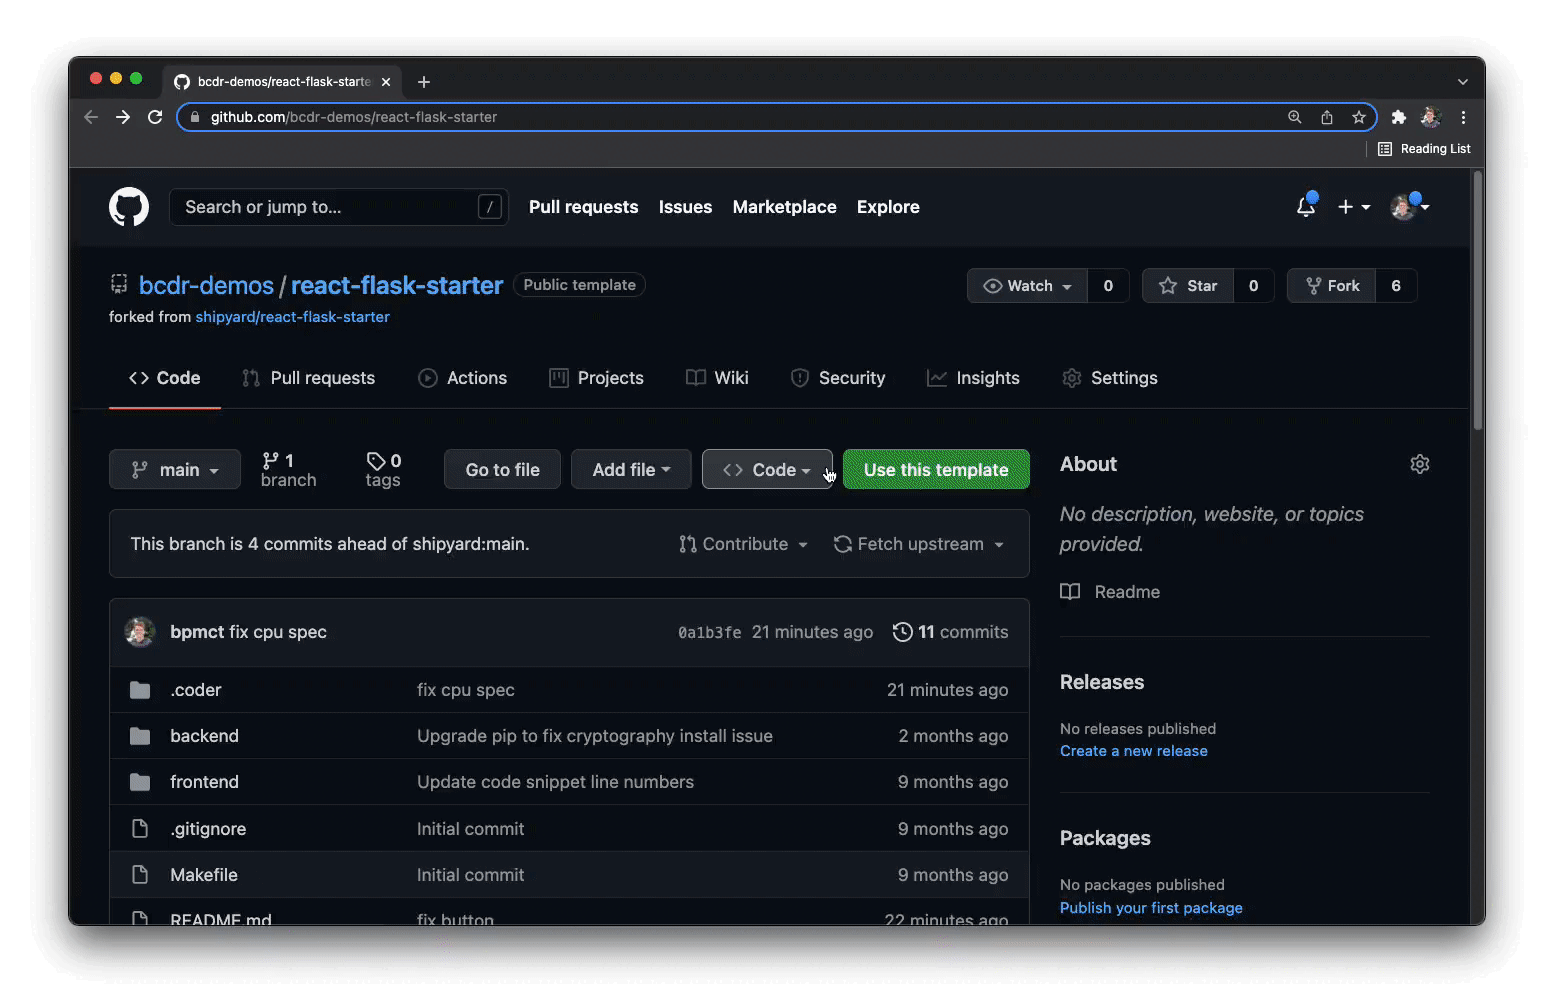Viewport: 1556px width, 996px height.
Task: Expand the Code clone dropdown
Action: pos(767,470)
